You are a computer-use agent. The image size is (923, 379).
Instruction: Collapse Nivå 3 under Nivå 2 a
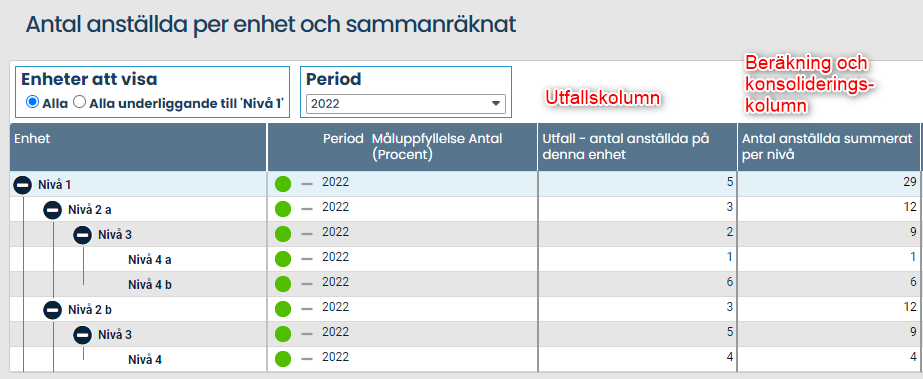82,235
